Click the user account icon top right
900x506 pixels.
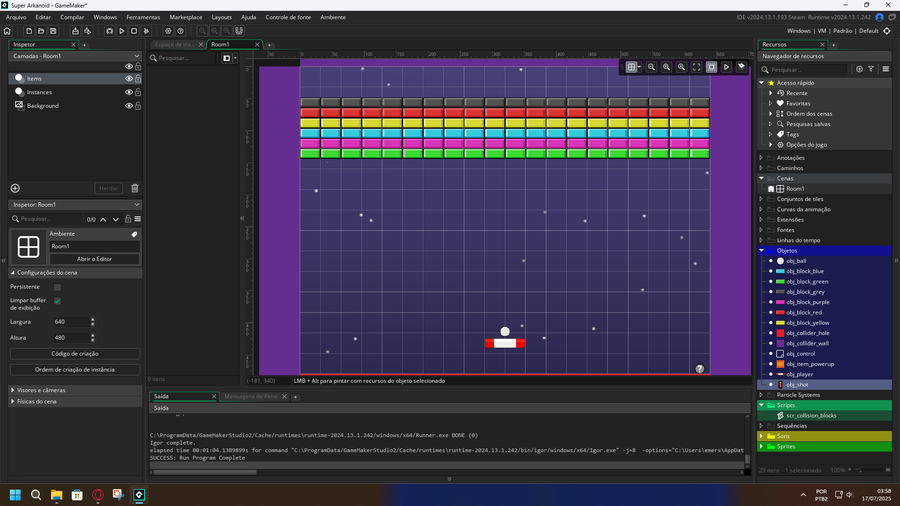click(879, 17)
